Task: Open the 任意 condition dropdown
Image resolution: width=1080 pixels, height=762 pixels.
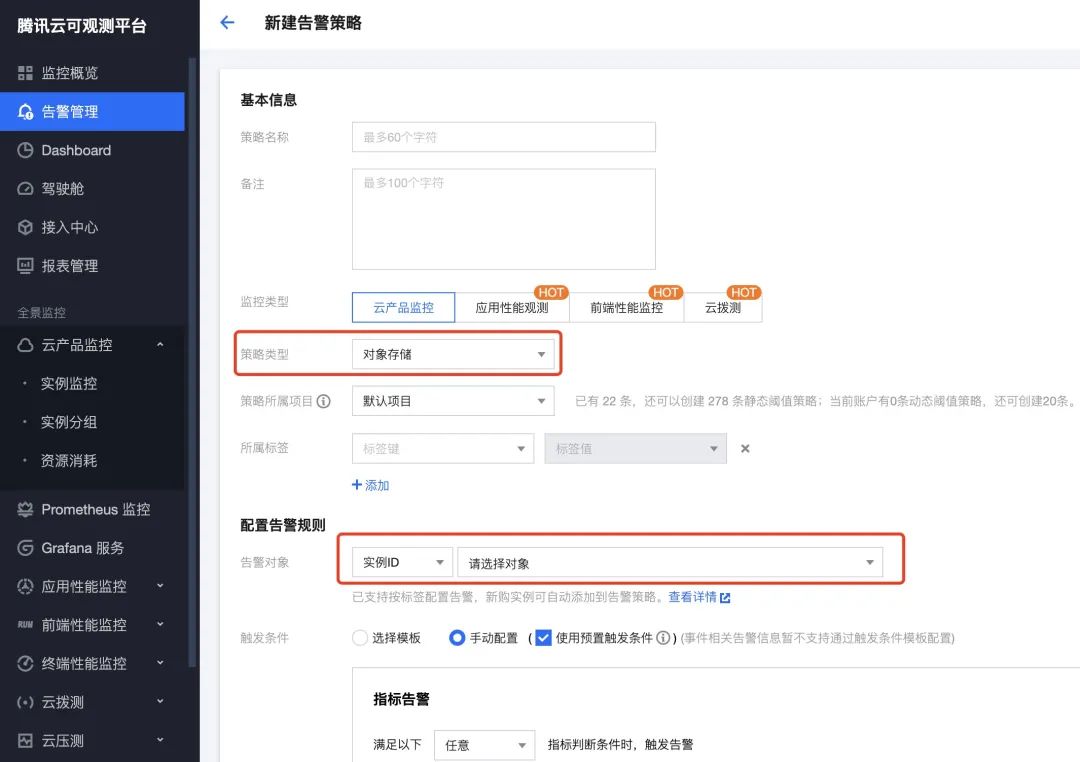Action: tap(484, 745)
